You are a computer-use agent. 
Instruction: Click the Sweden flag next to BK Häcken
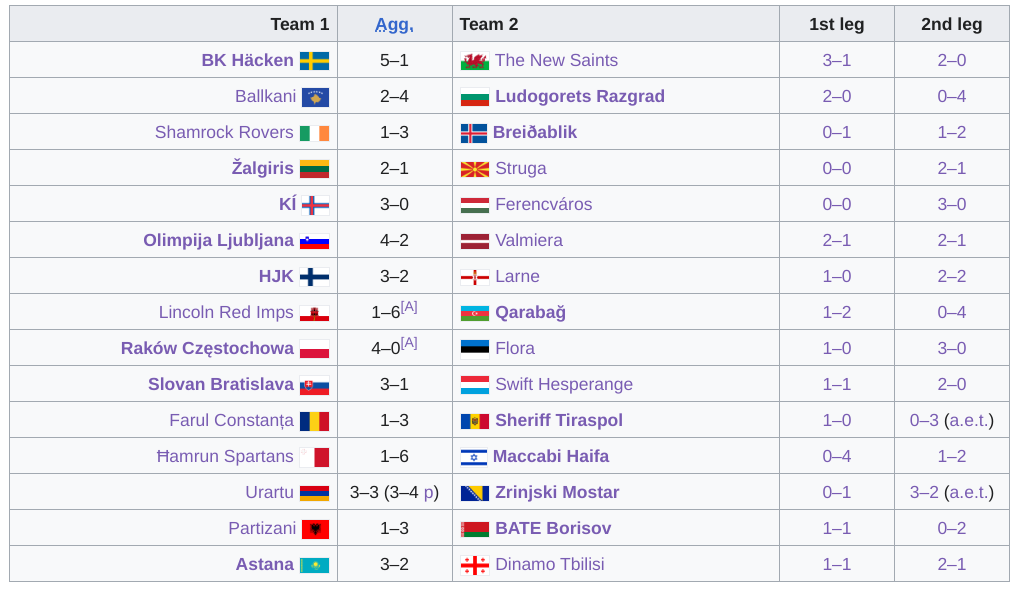[x=315, y=61]
